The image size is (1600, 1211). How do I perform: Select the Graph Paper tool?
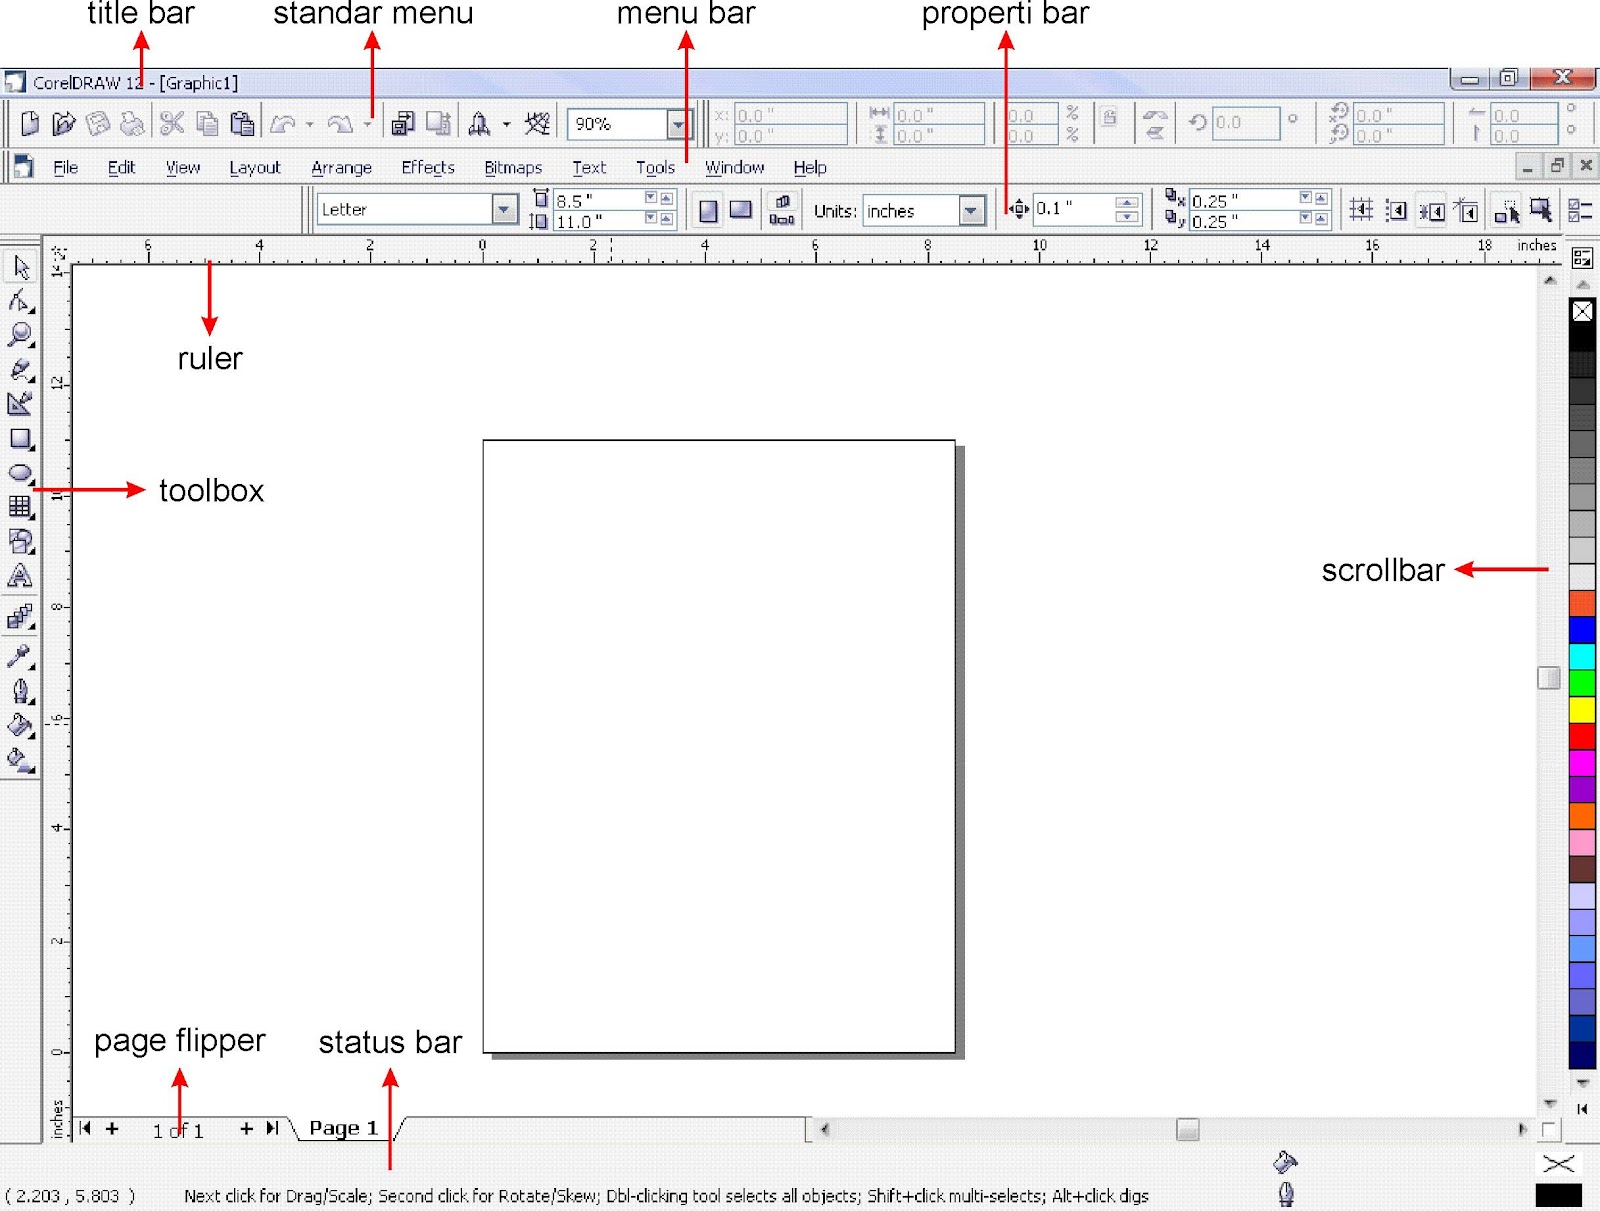(x=21, y=507)
